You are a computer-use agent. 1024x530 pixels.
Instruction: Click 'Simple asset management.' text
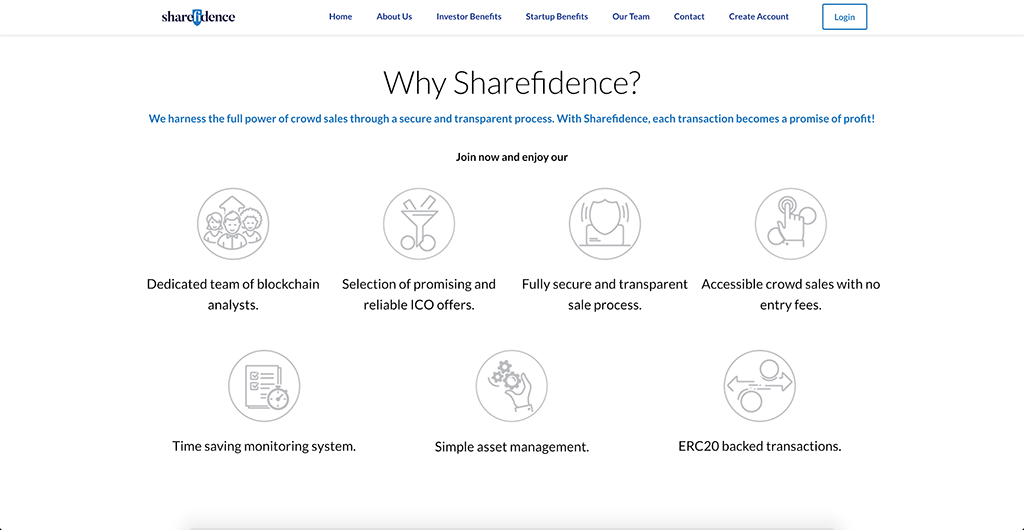[512, 447]
